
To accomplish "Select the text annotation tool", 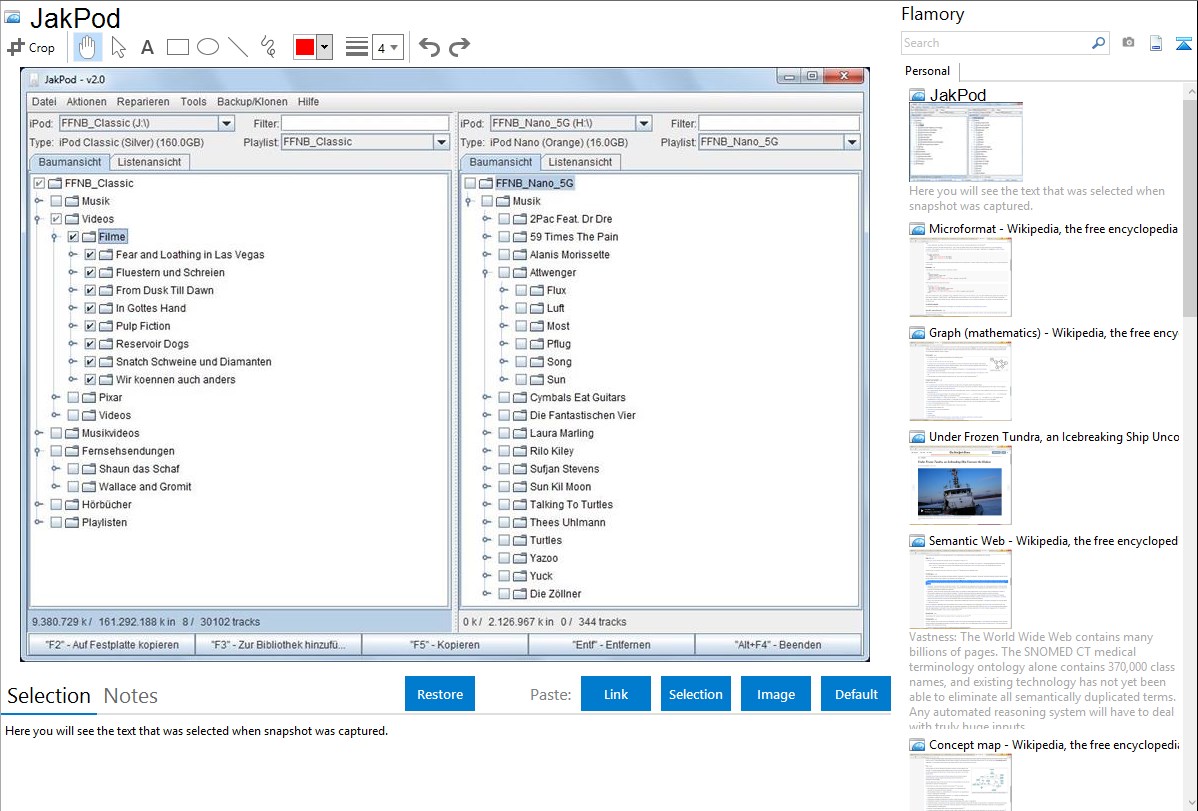I will click(x=147, y=47).
